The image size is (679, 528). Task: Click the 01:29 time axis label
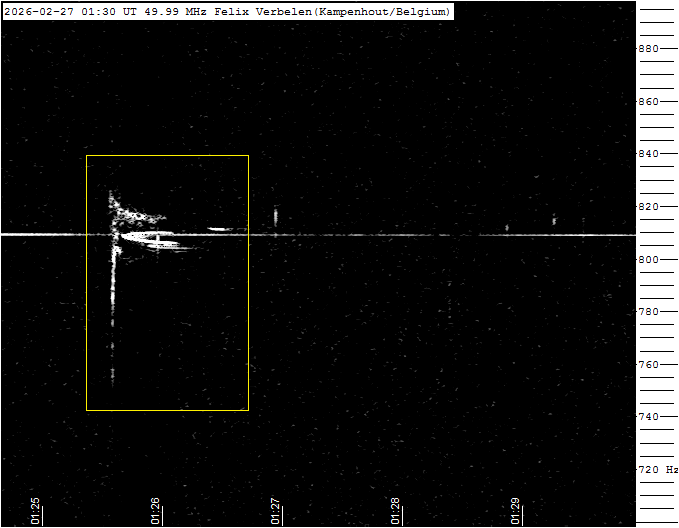tap(515, 510)
